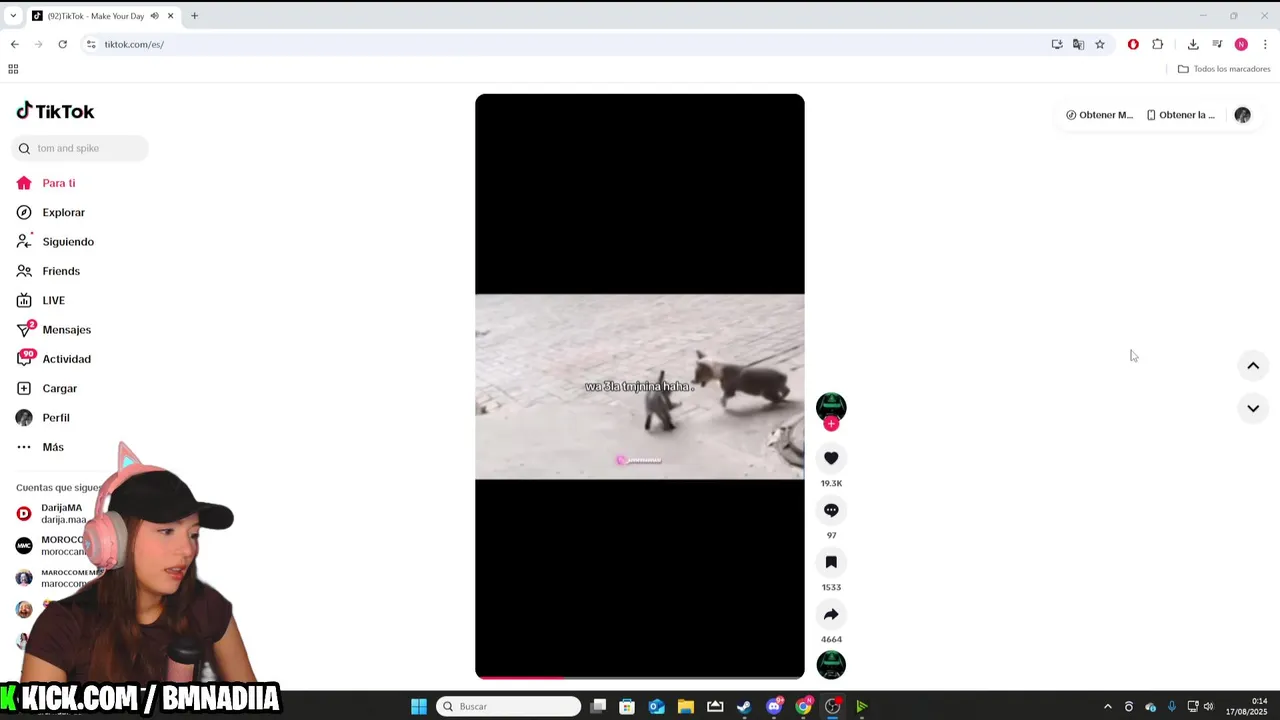Open Task View on the taskbar

point(598,706)
